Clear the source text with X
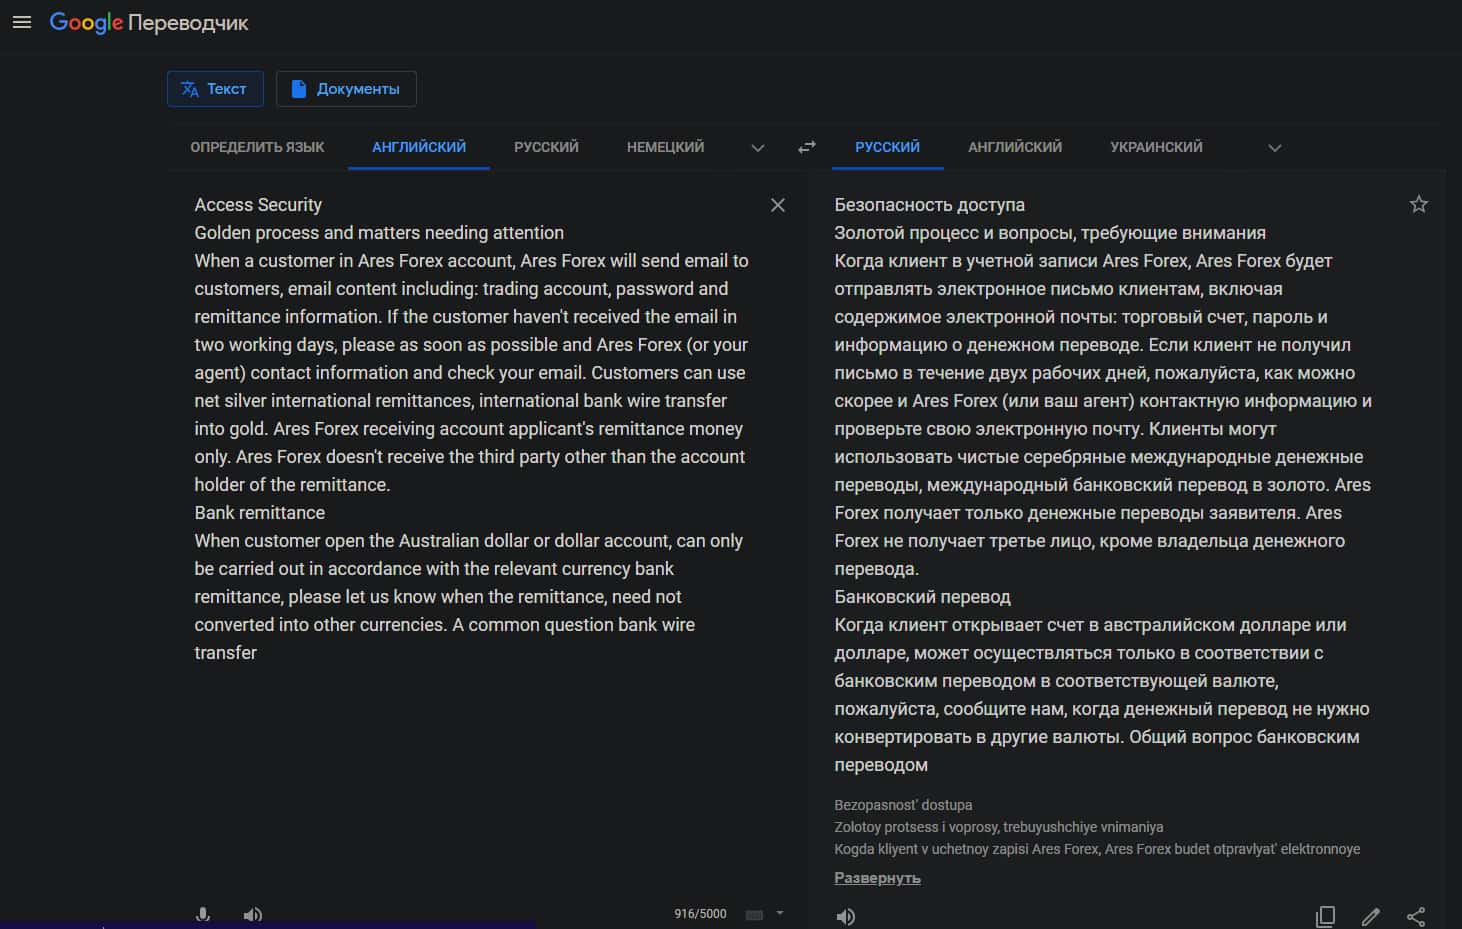The height and width of the screenshot is (929, 1462). coord(778,205)
